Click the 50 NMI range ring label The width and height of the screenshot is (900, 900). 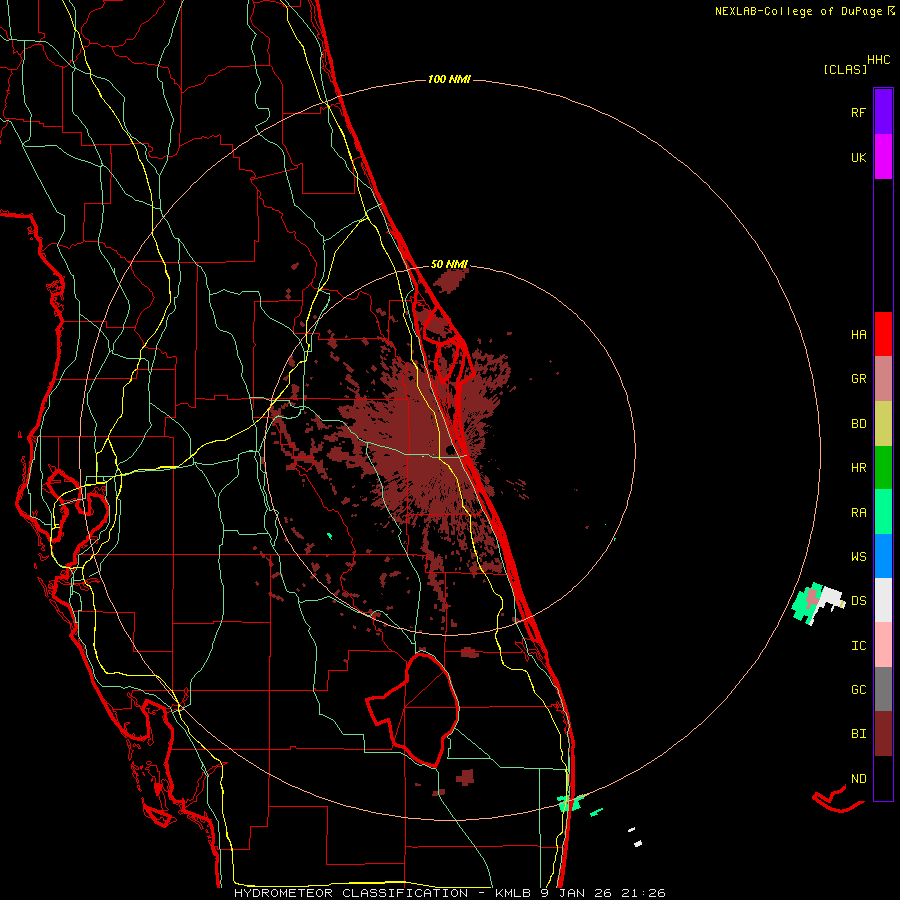[449, 265]
